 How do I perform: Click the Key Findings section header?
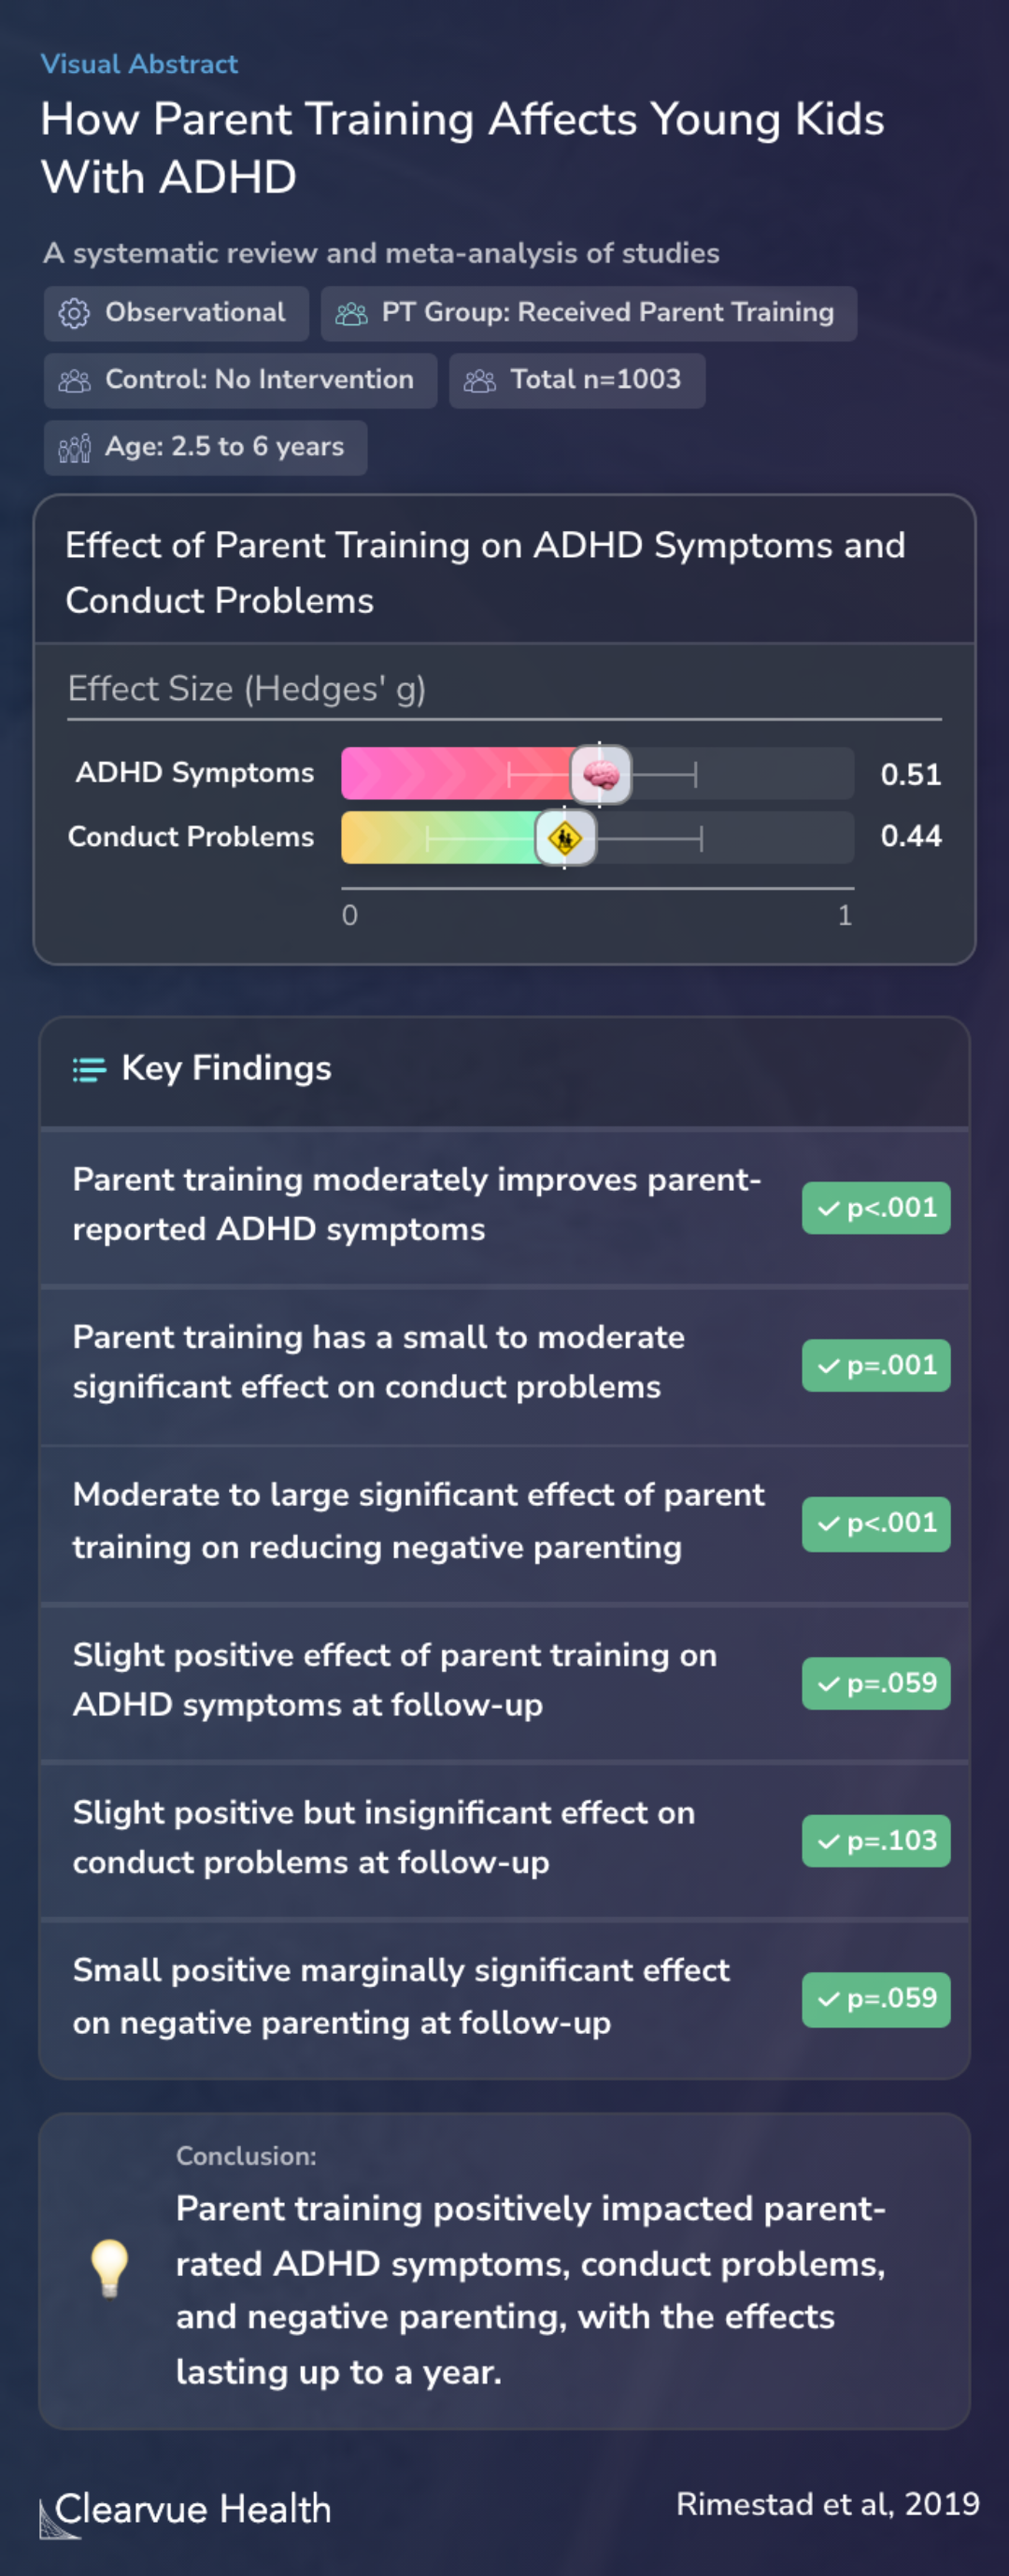pyautogui.click(x=226, y=1068)
